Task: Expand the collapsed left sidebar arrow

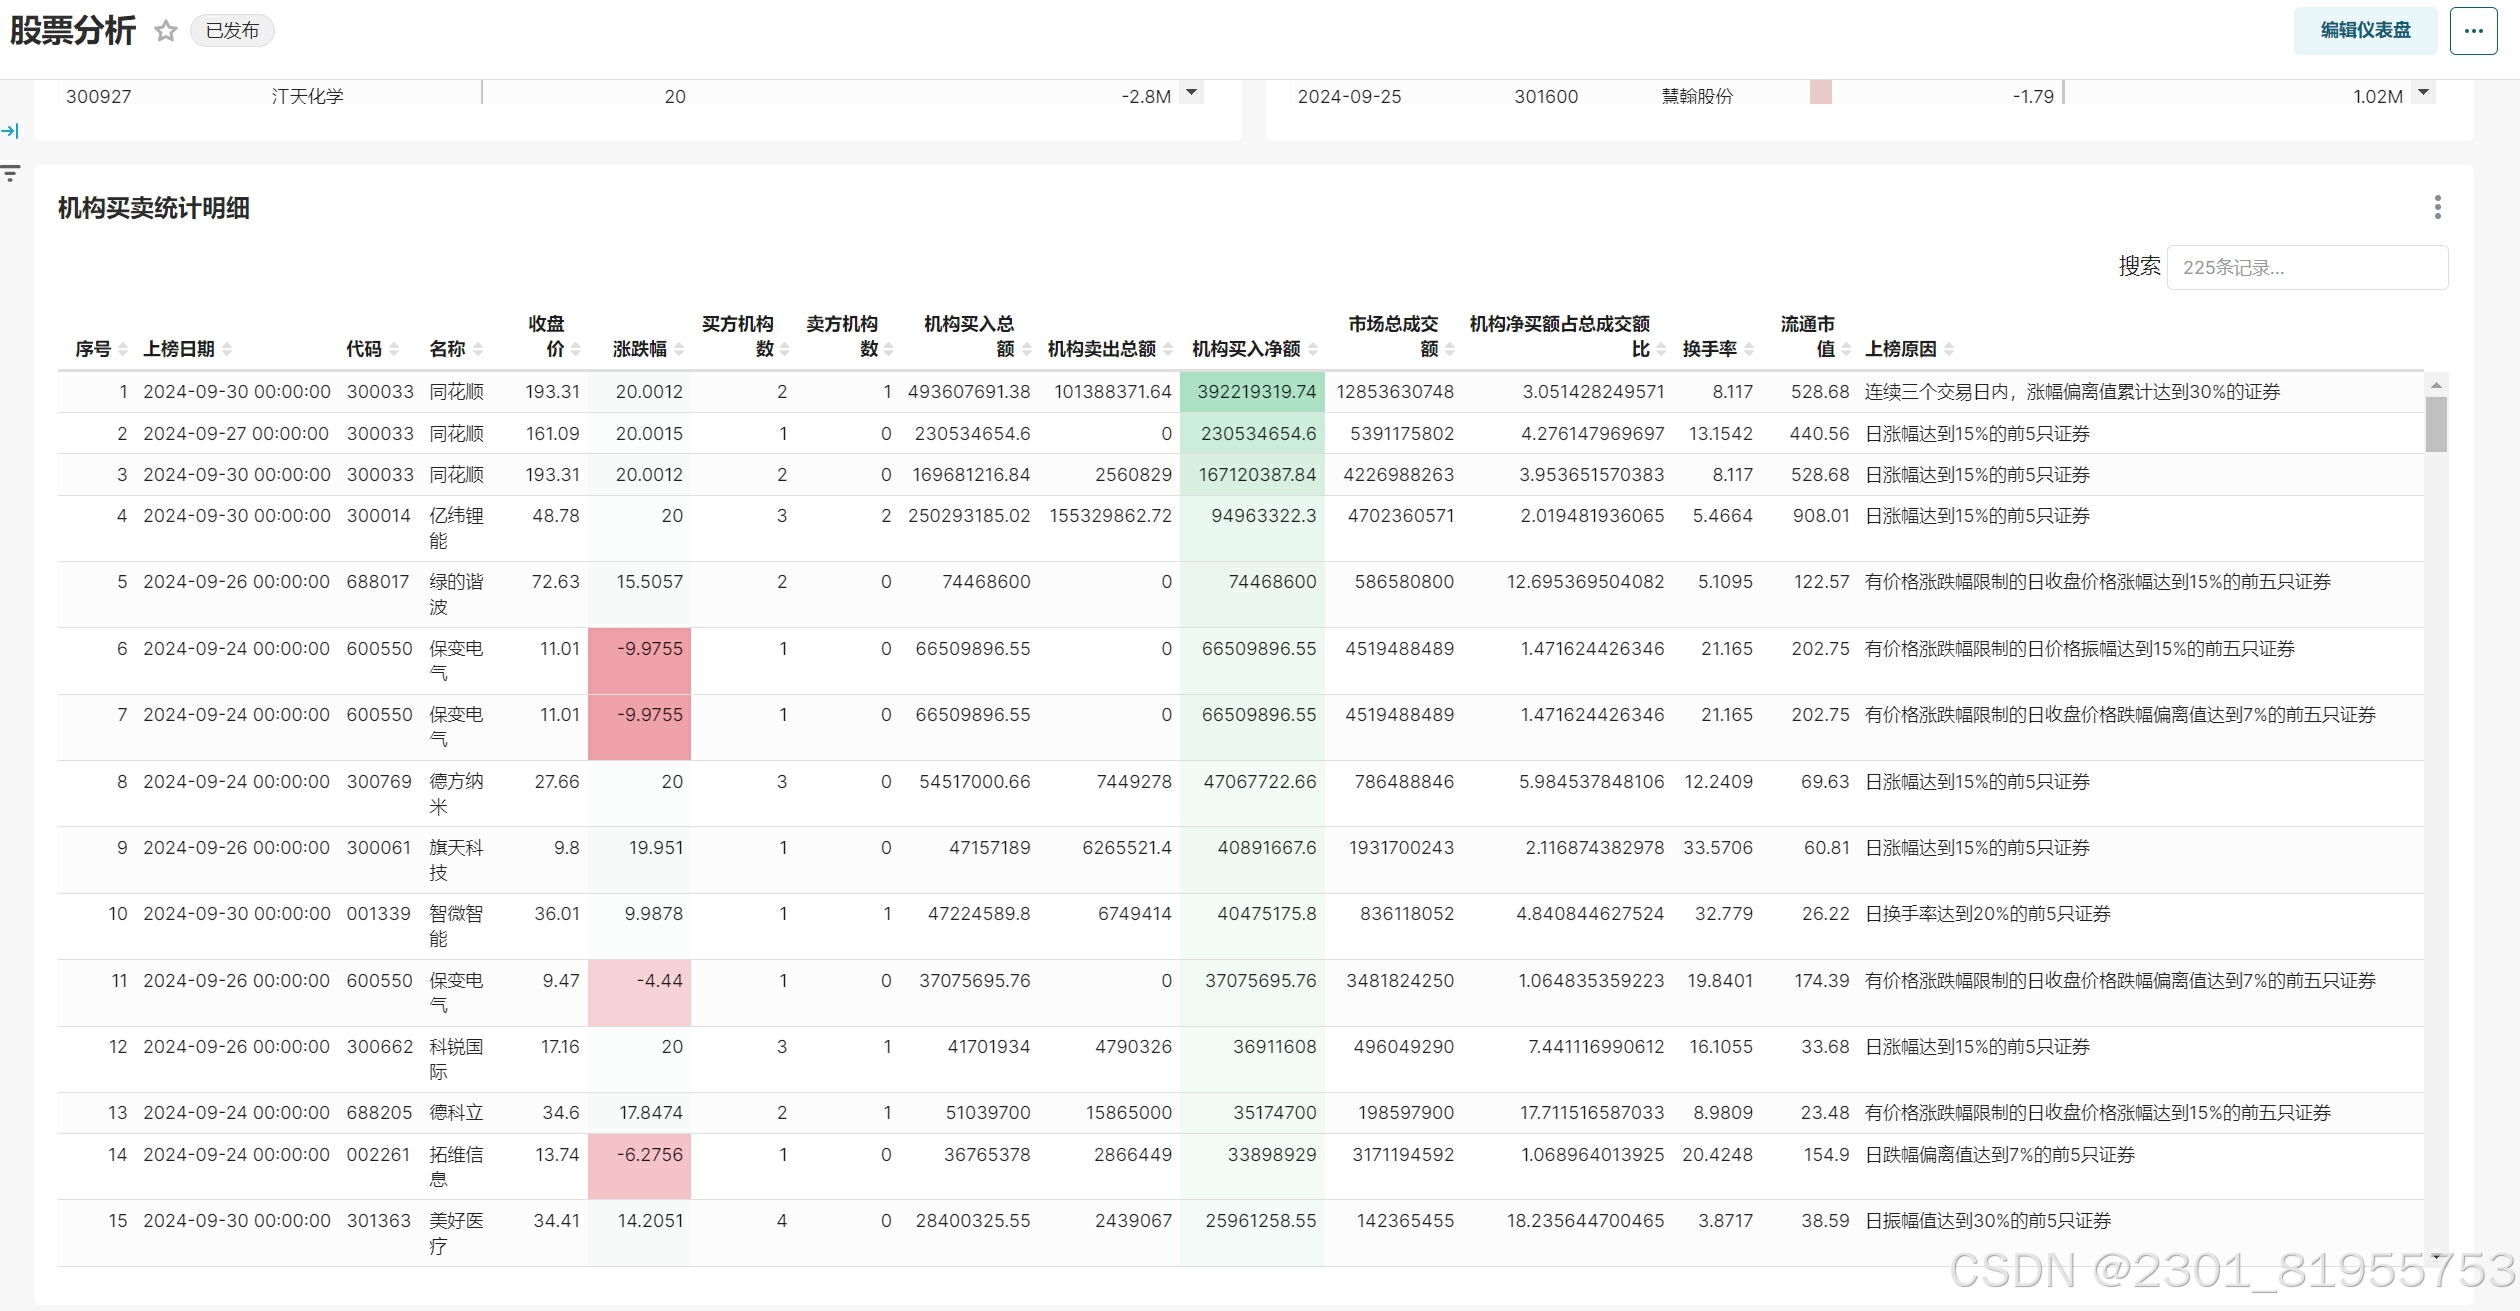Action: coord(10,131)
